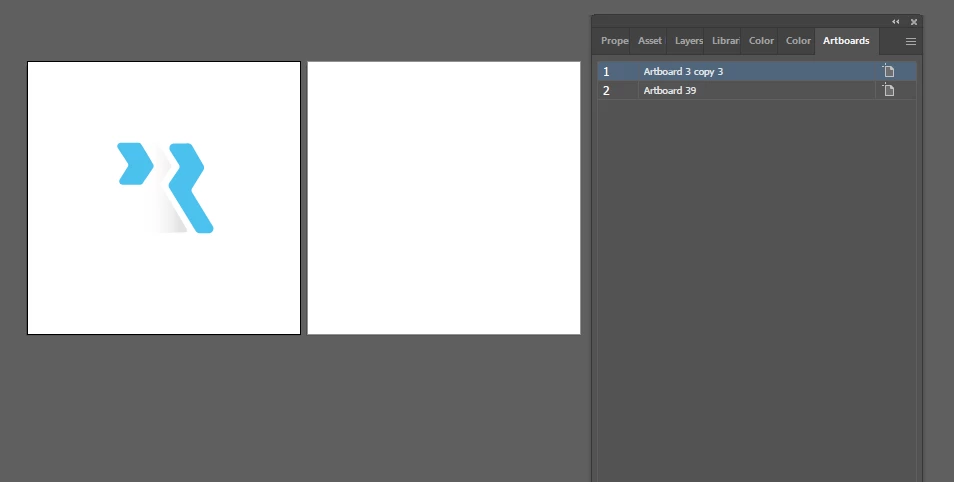Image resolution: width=954 pixels, height=482 pixels.
Task: Select the active Artboards tab
Action: [846, 41]
